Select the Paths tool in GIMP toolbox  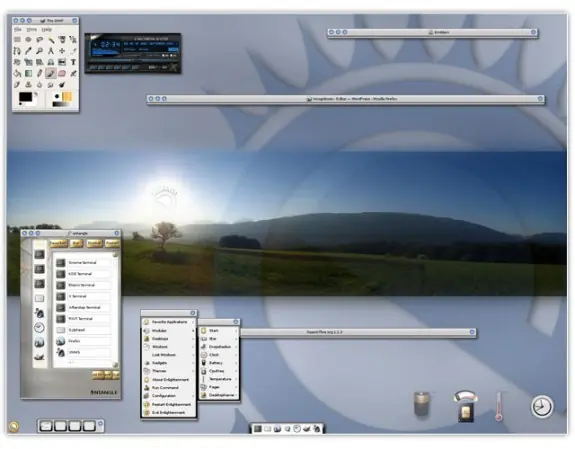[17, 51]
